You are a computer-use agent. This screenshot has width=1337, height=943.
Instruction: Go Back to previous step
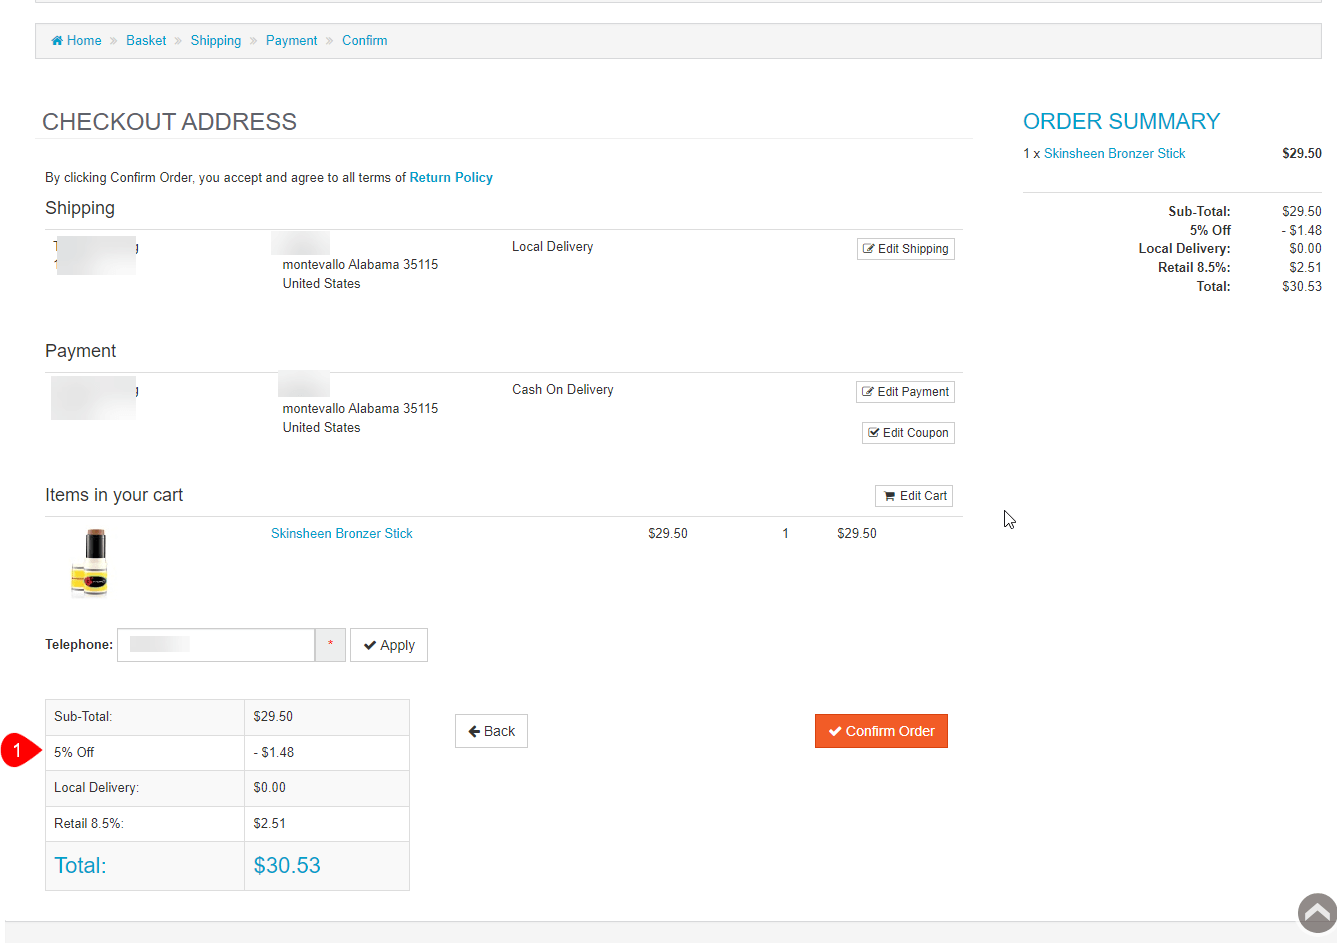[x=491, y=731]
